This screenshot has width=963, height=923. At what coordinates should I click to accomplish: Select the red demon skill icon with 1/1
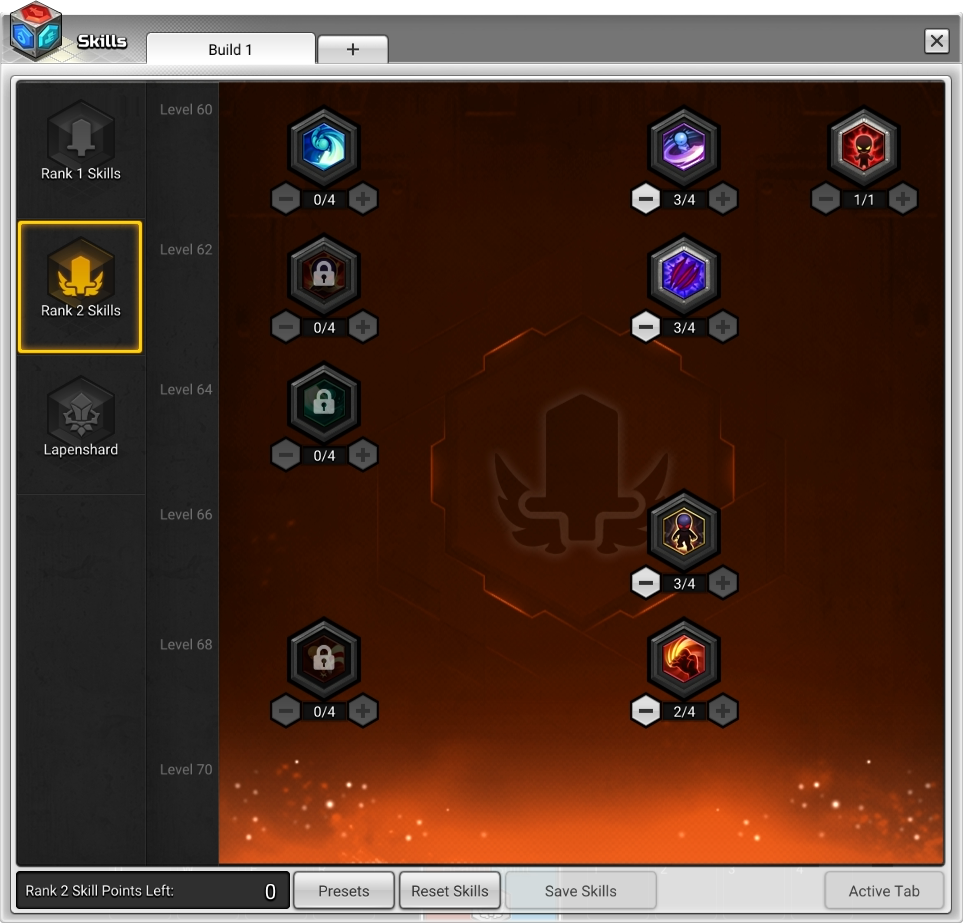864,147
